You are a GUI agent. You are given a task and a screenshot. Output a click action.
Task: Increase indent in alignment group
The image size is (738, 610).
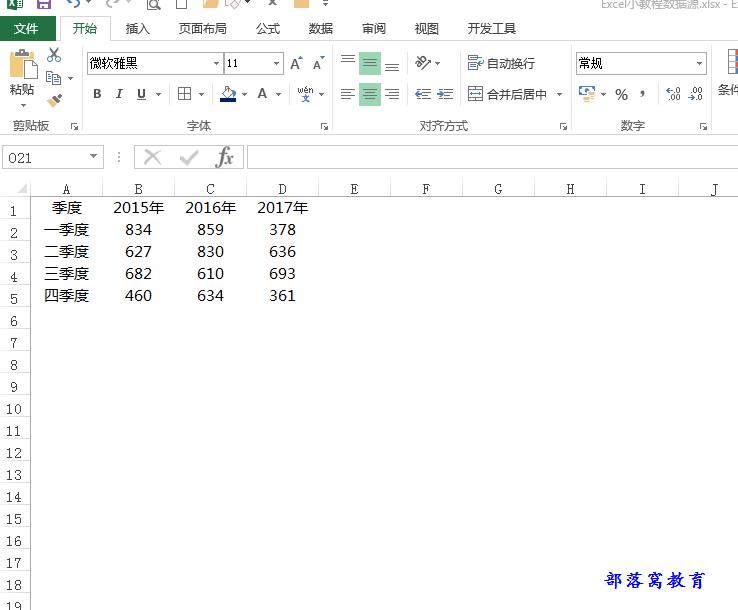pyautogui.click(x=445, y=94)
